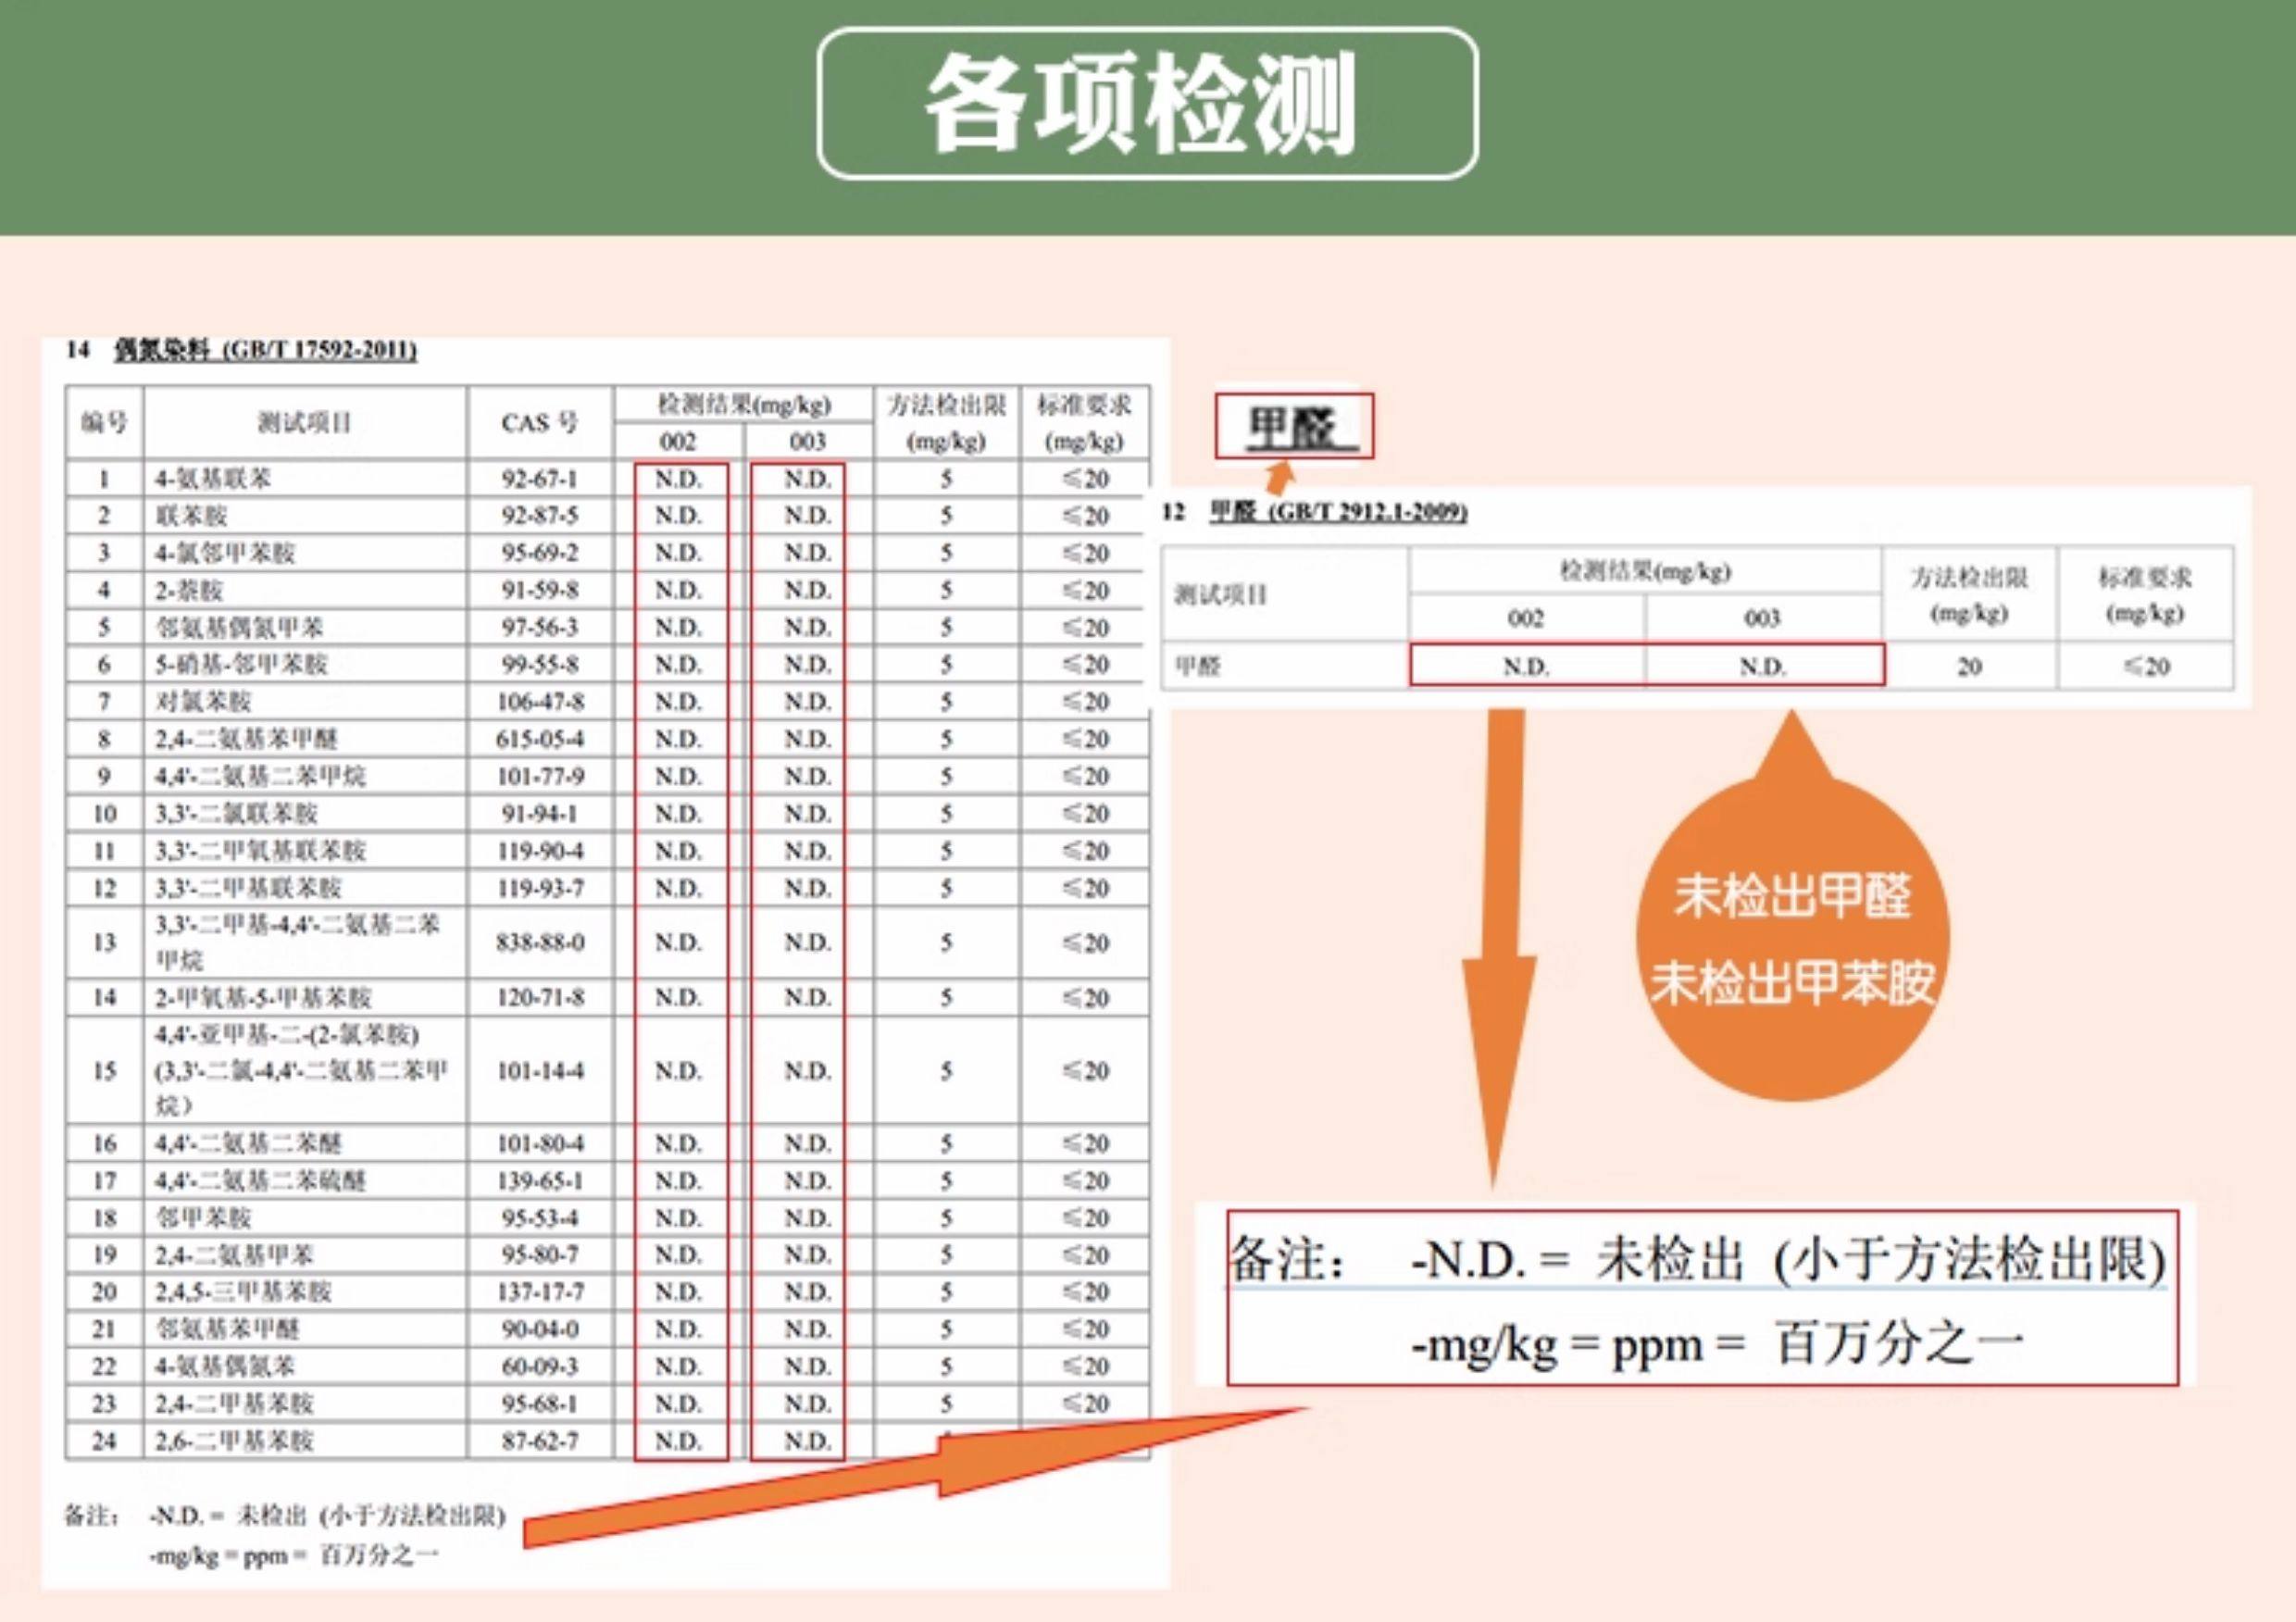Click the 甲醛 GB/T 2912.1-2009 heading
This screenshot has height=1622, width=2296.
click(x=1337, y=512)
